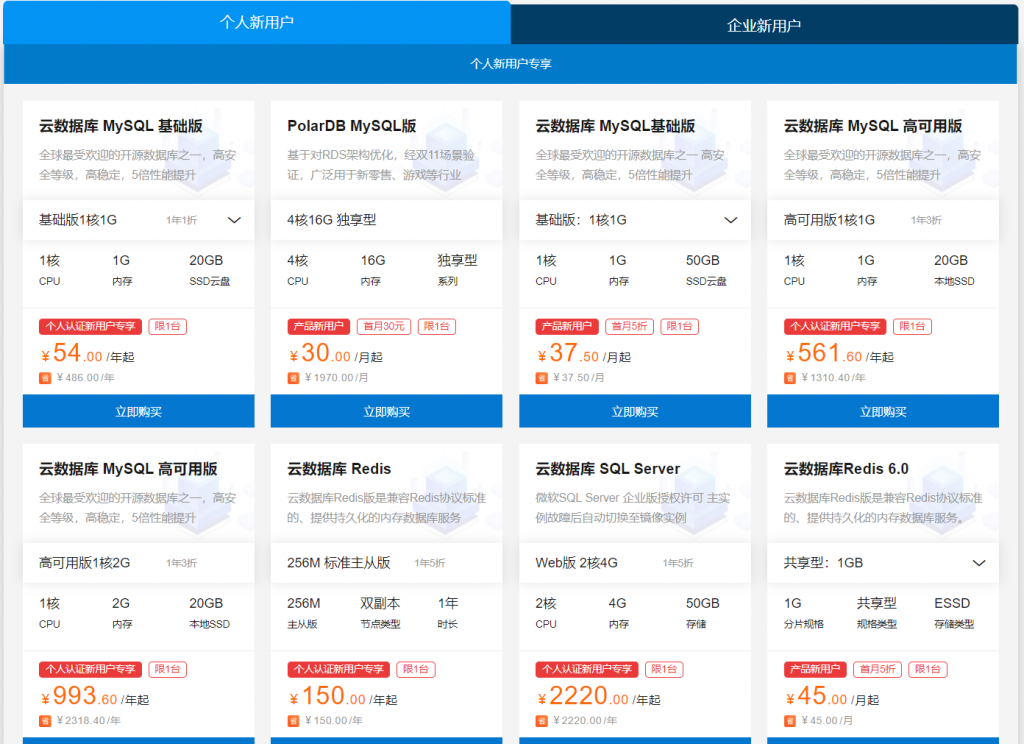Buy the ¥54.00 MySQL 基础版 plan
Image resolution: width=1024 pixels, height=744 pixels.
[138, 412]
